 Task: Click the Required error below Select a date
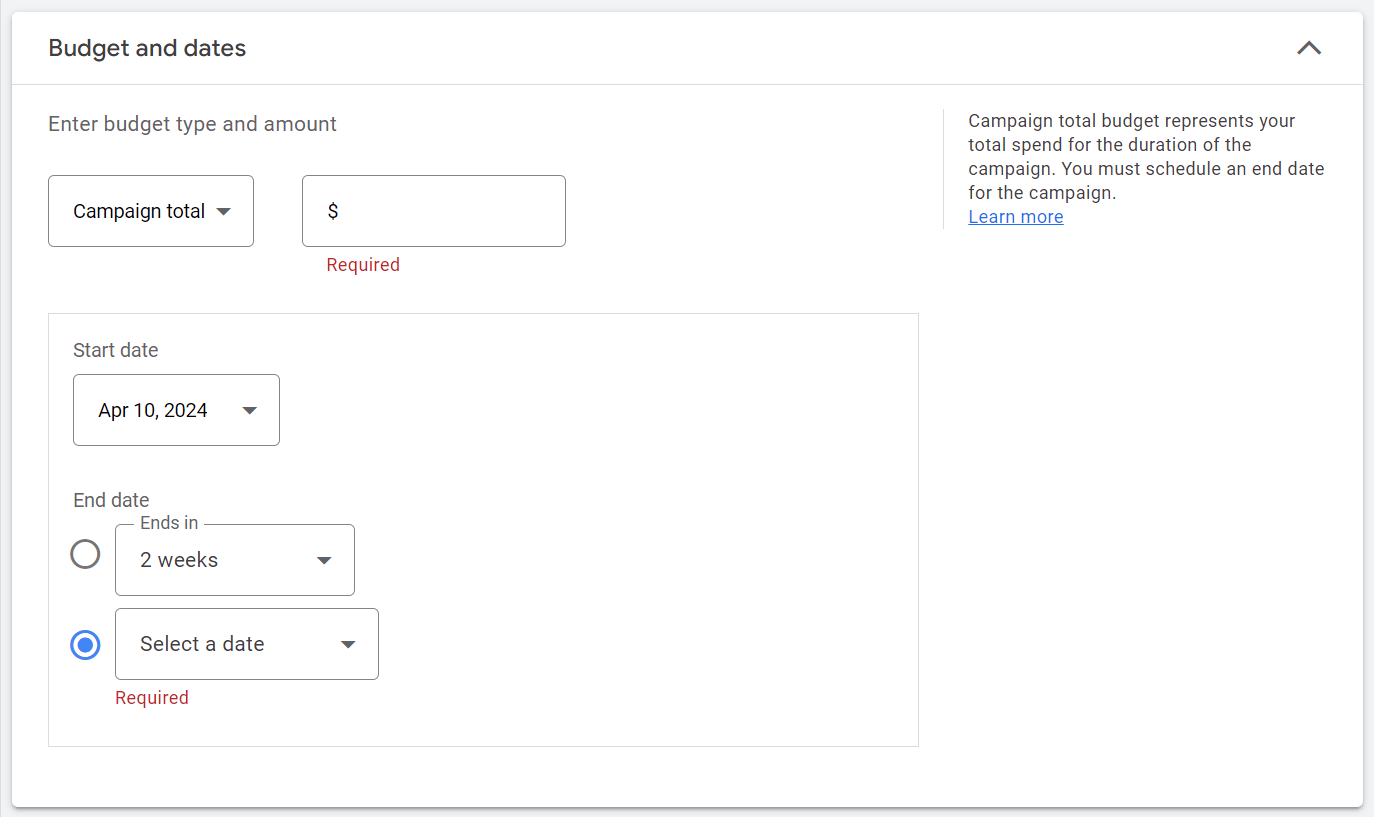[x=152, y=697]
